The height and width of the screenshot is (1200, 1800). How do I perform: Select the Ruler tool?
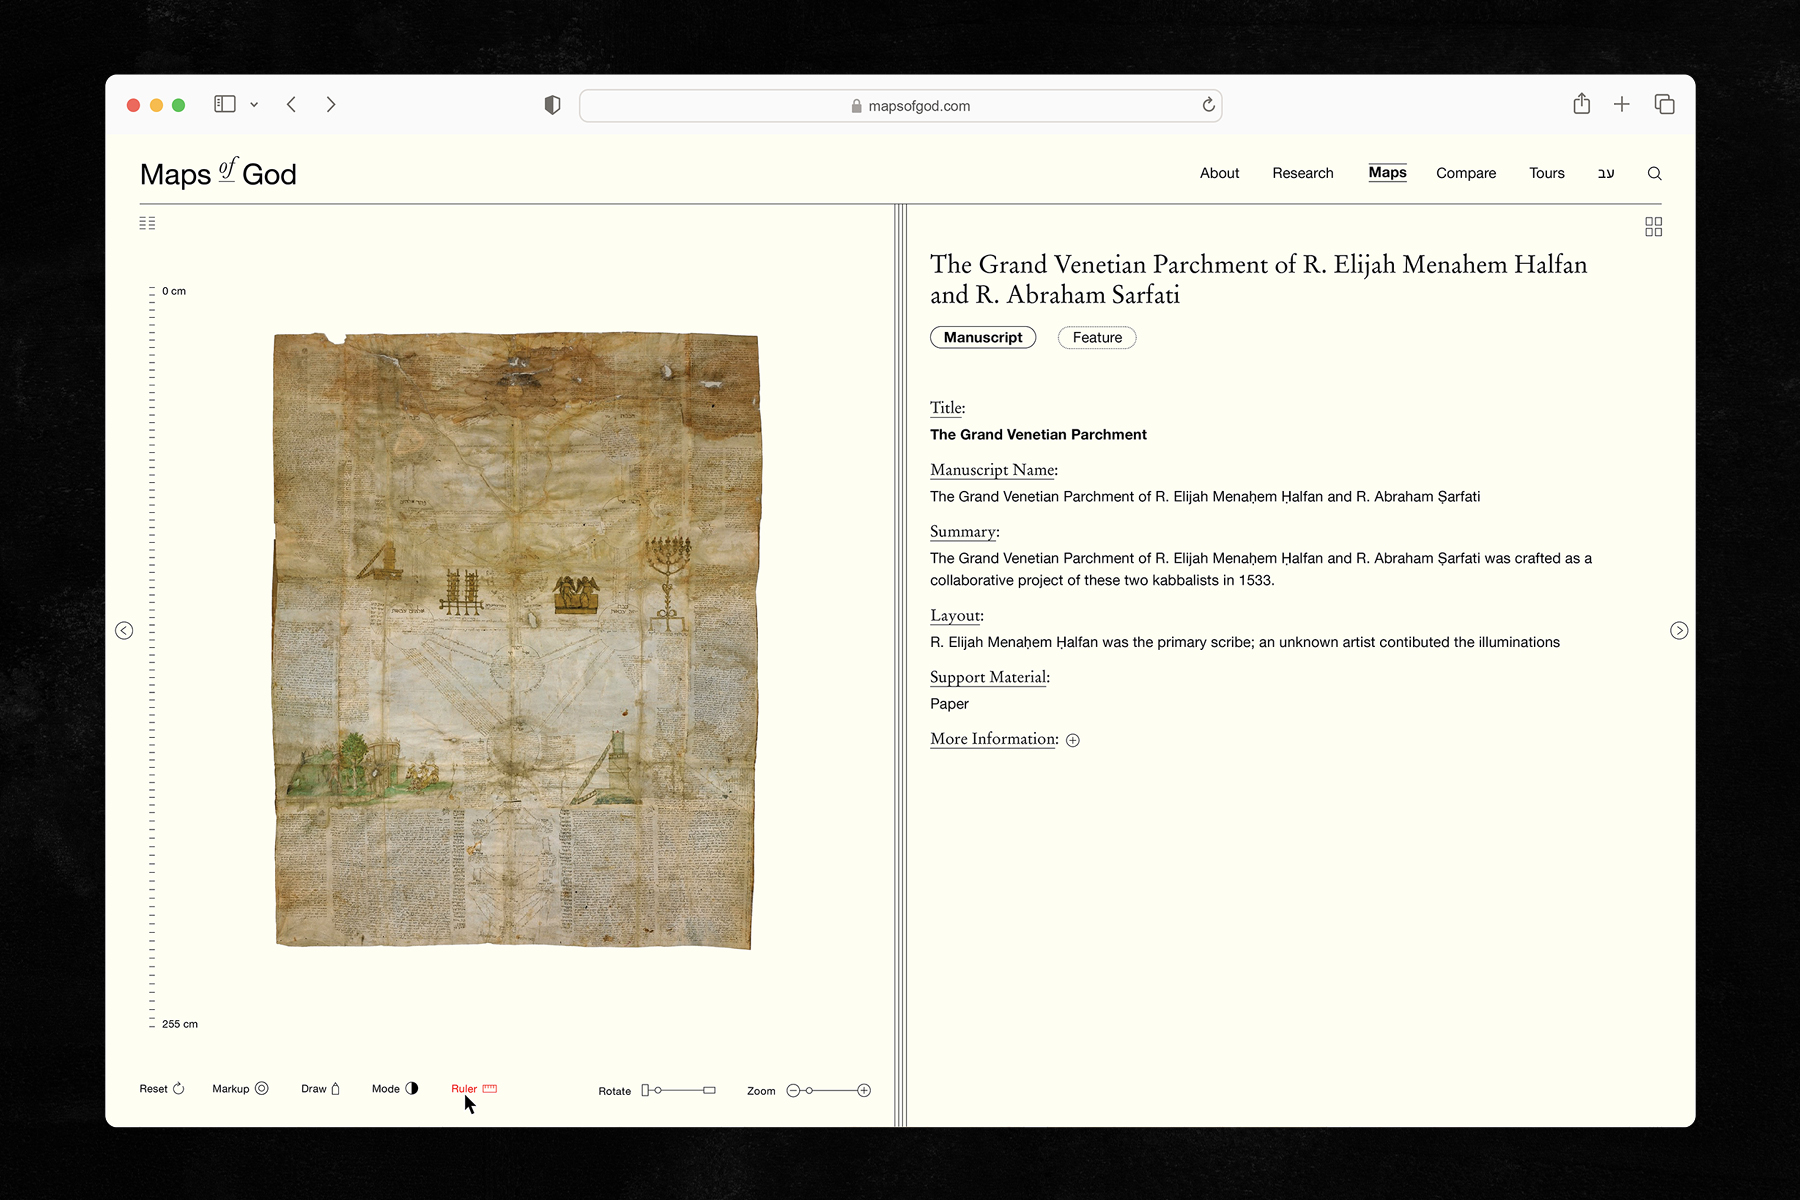pyautogui.click(x=472, y=1089)
